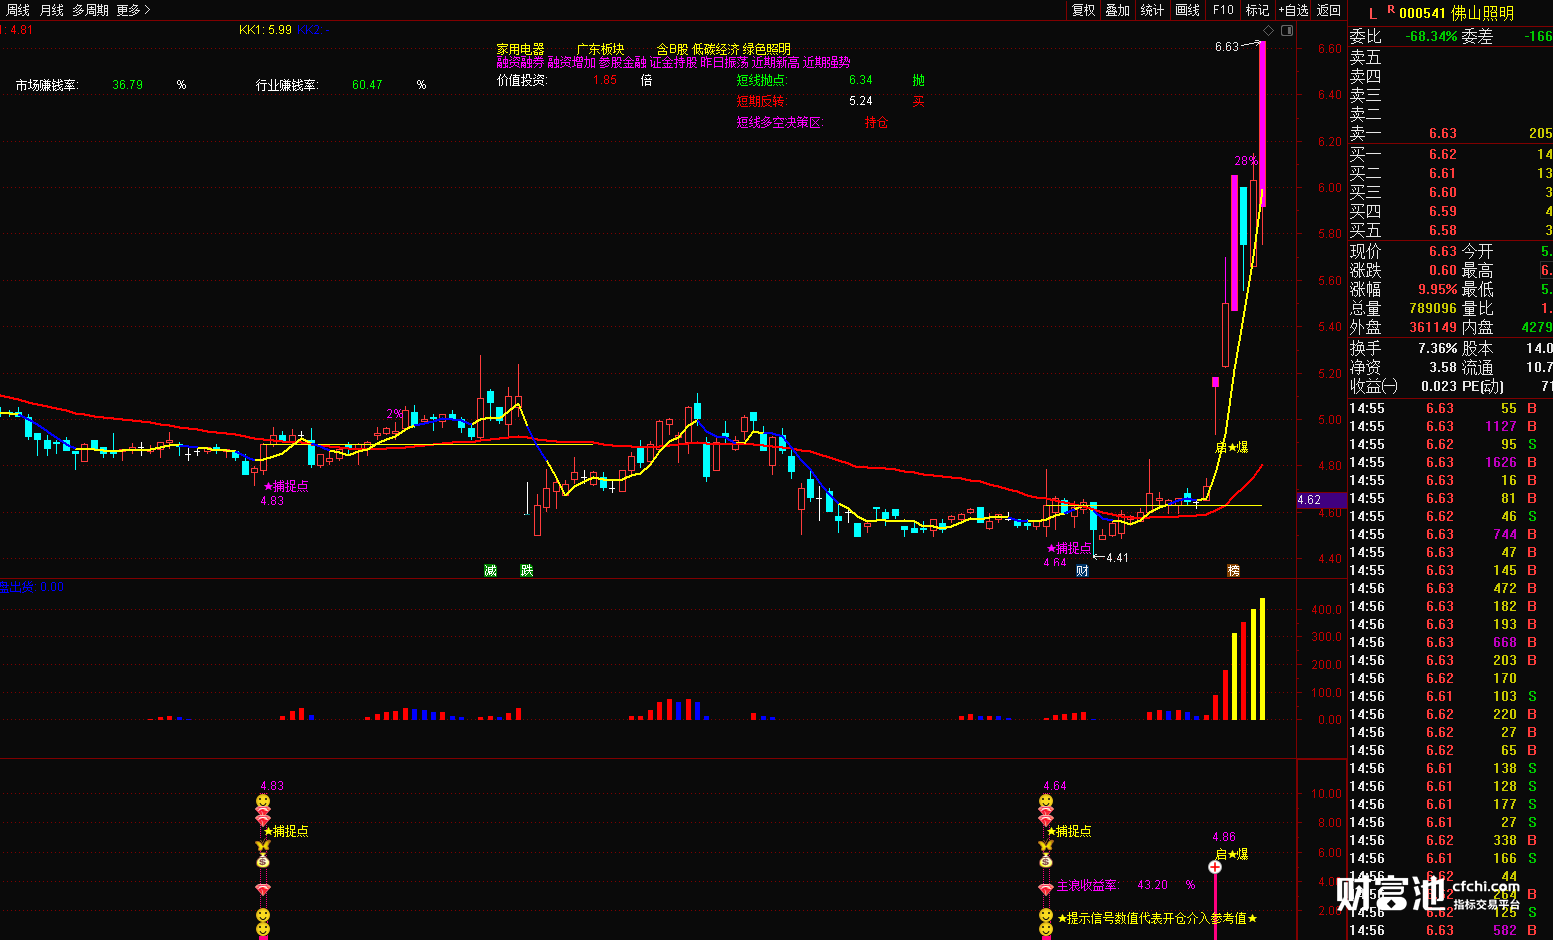Image resolution: width=1553 pixels, height=940 pixels.
Task: Open the 统计 statistics tool
Action: coord(1153,10)
